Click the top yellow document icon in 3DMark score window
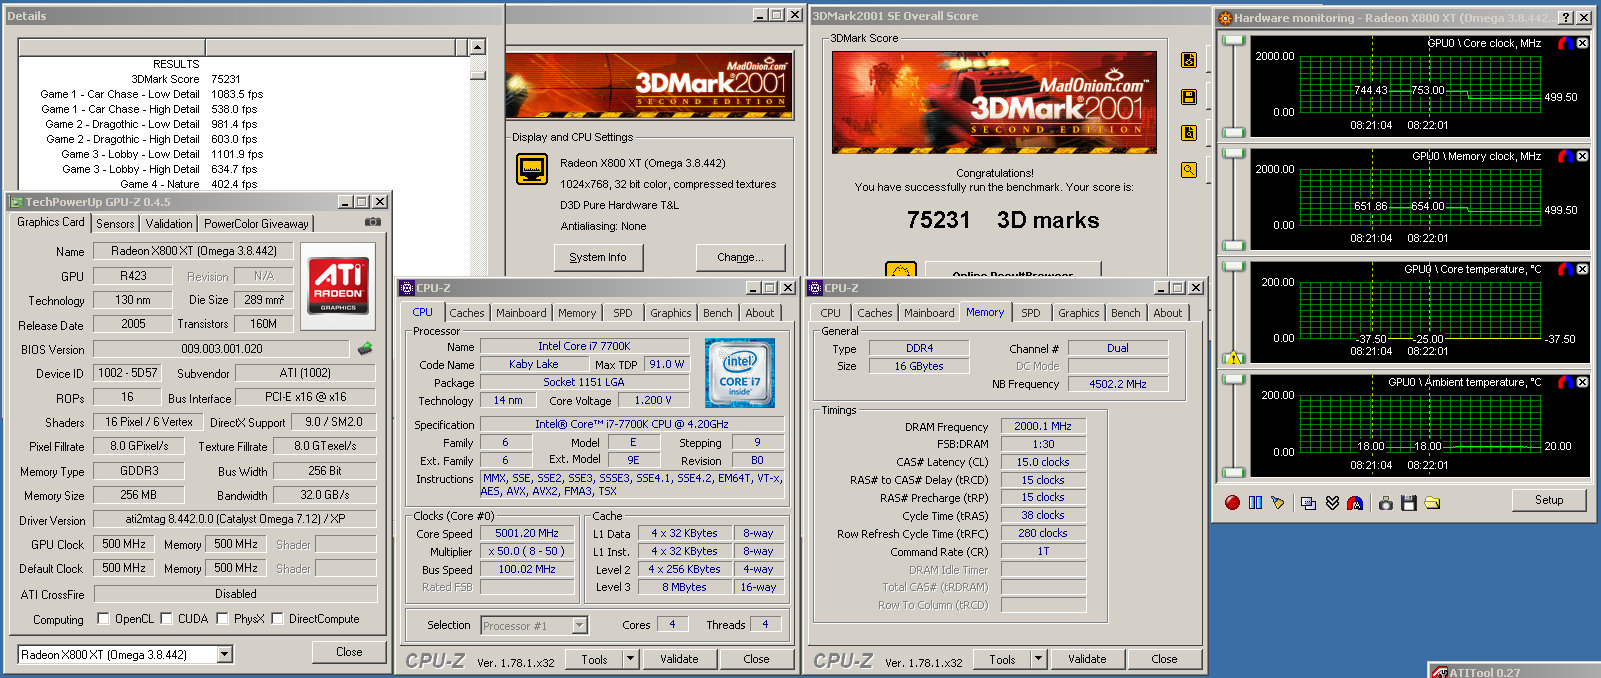Image resolution: width=1601 pixels, height=678 pixels. tap(1189, 60)
